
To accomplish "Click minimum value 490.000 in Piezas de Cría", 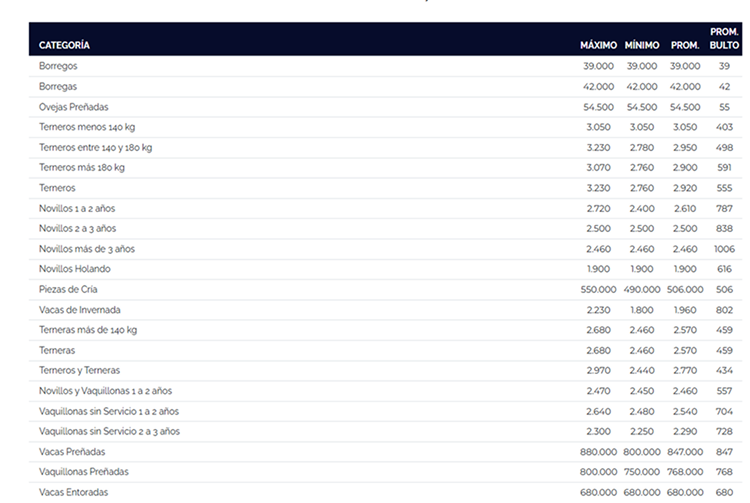I will (x=642, y=289).
